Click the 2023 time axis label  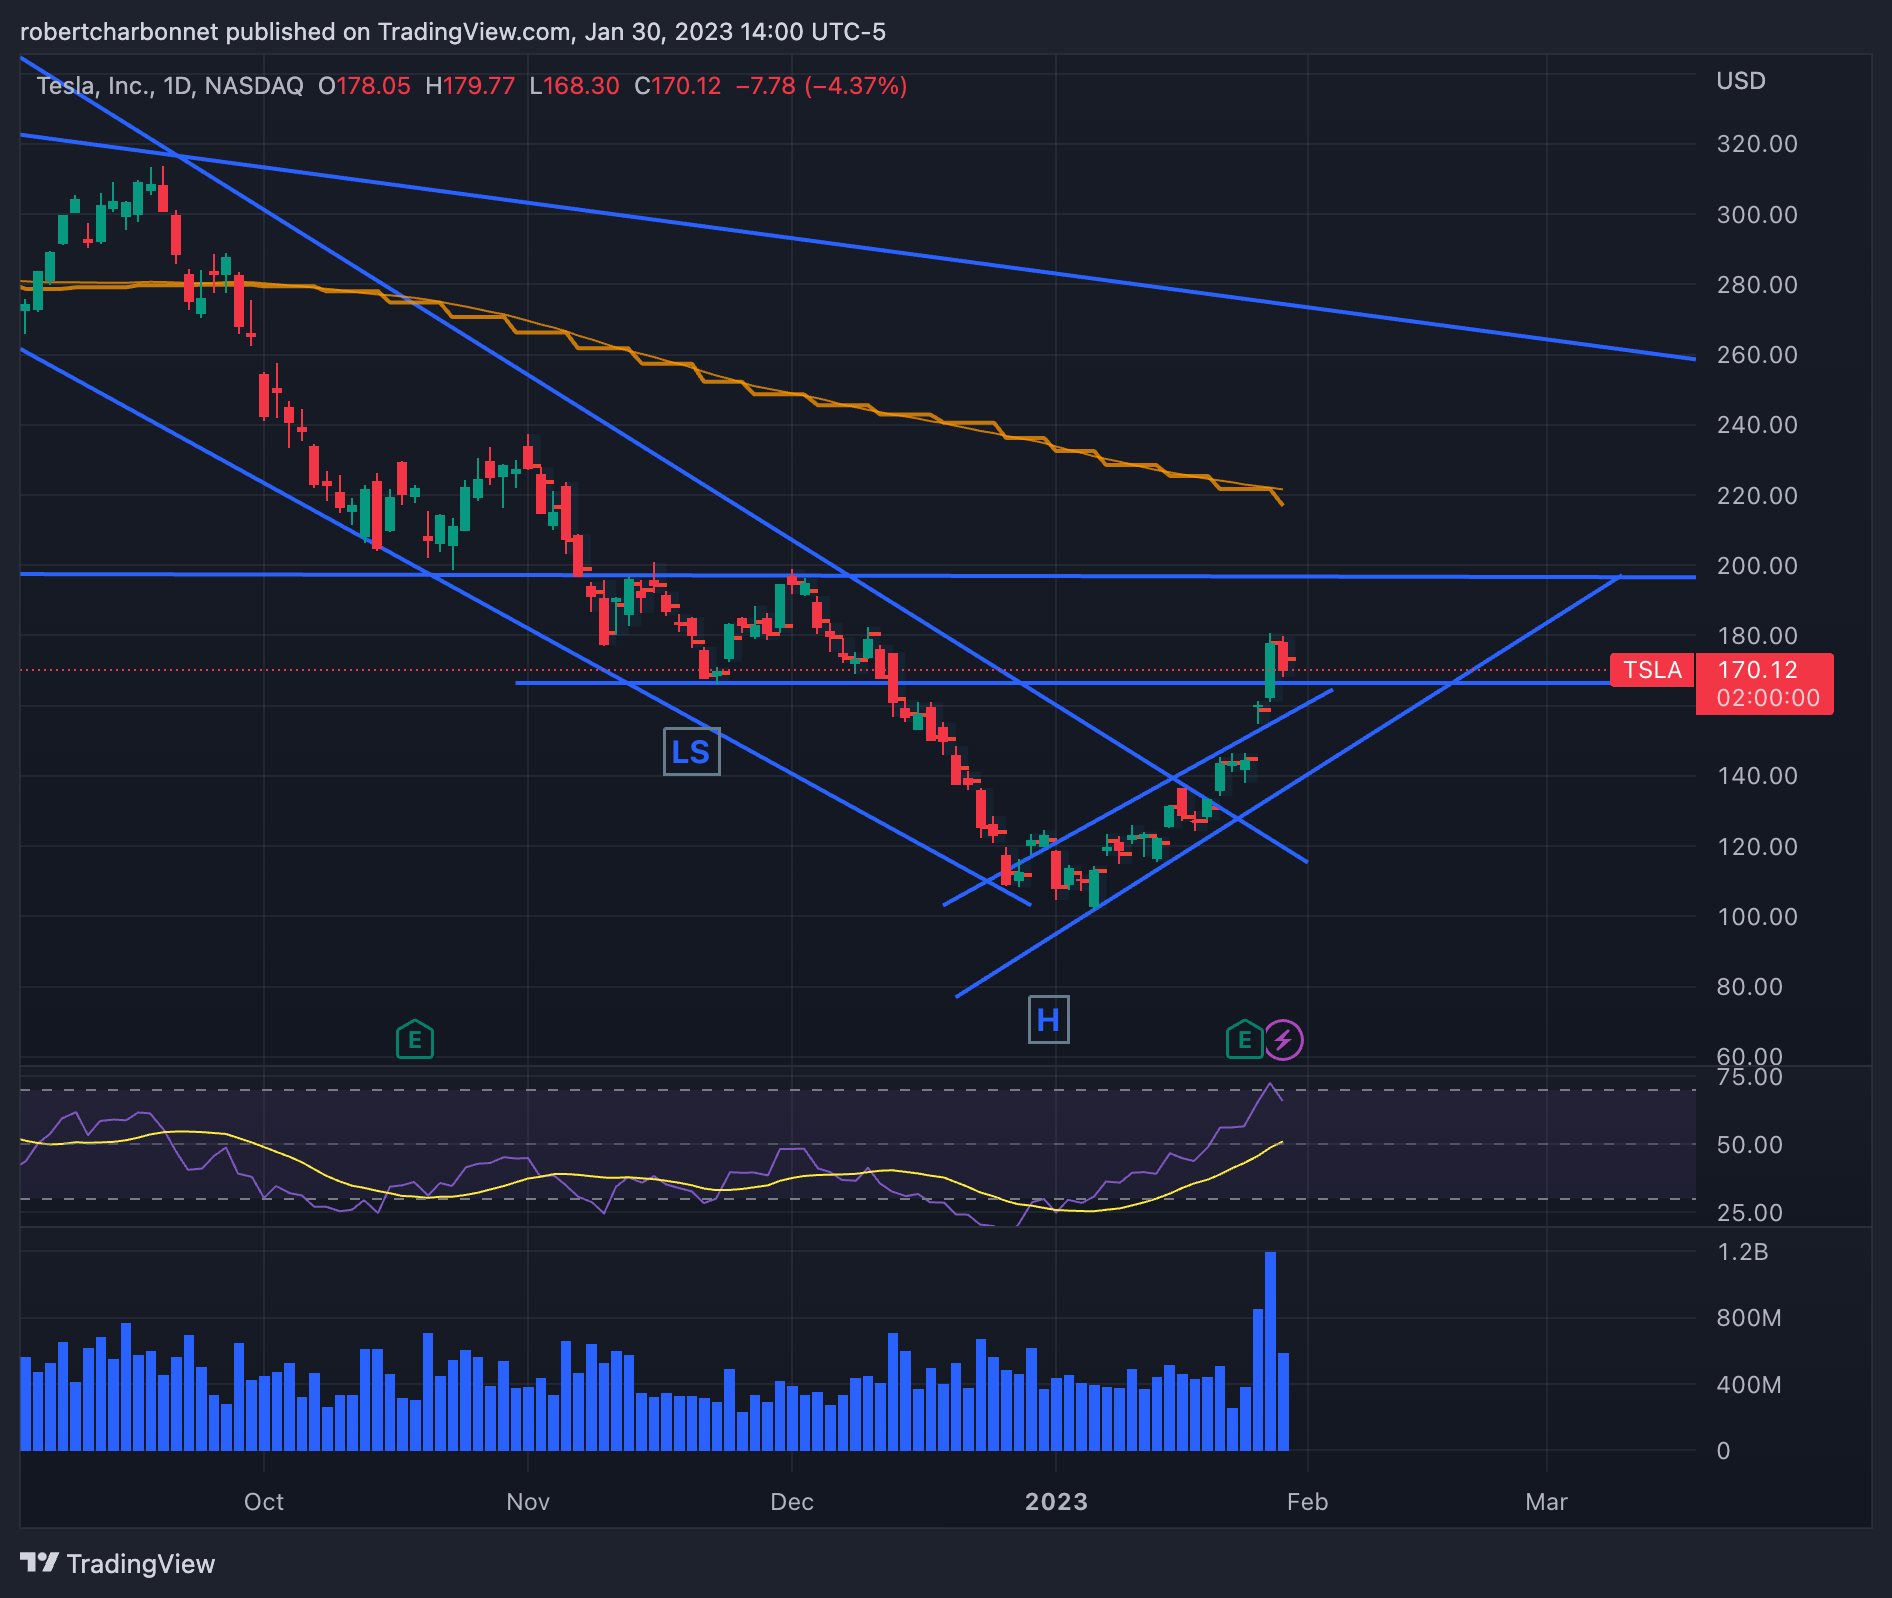point(1056,1502)
